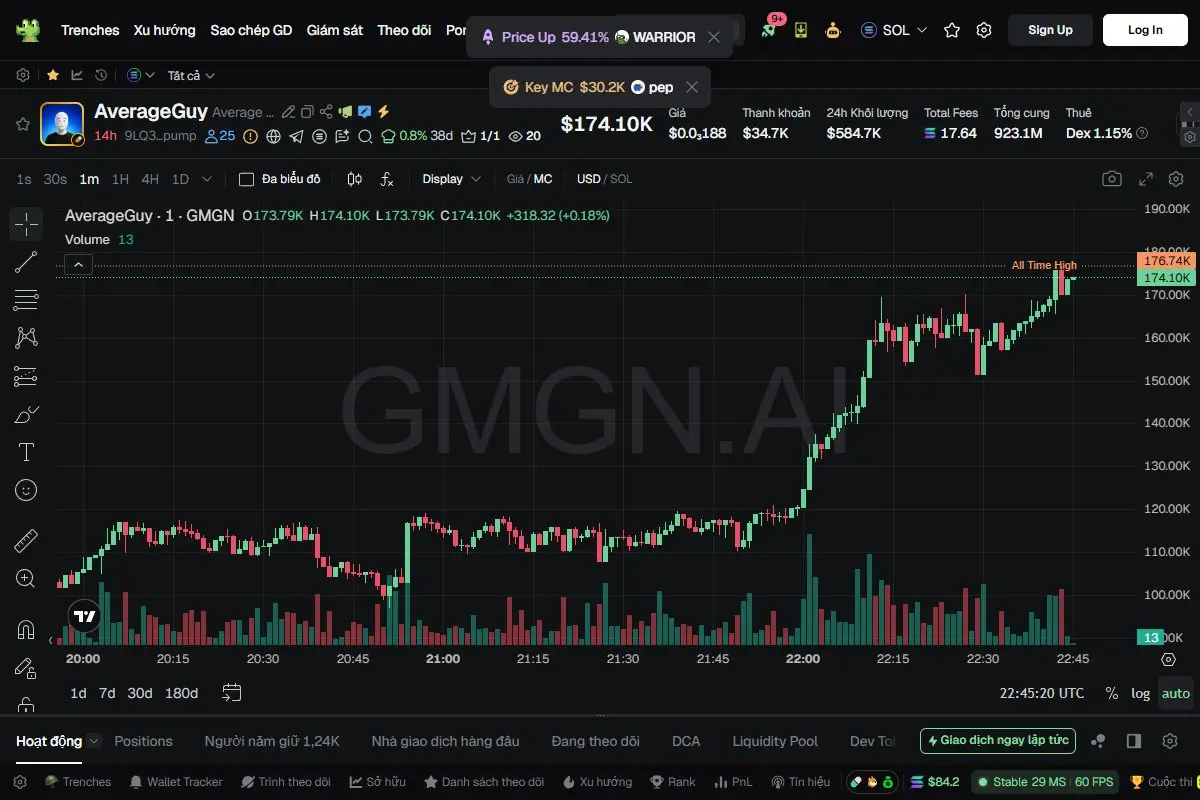Go to Sao chép GD page
The image size is (1200, 800).
click(x=251, y=30)
